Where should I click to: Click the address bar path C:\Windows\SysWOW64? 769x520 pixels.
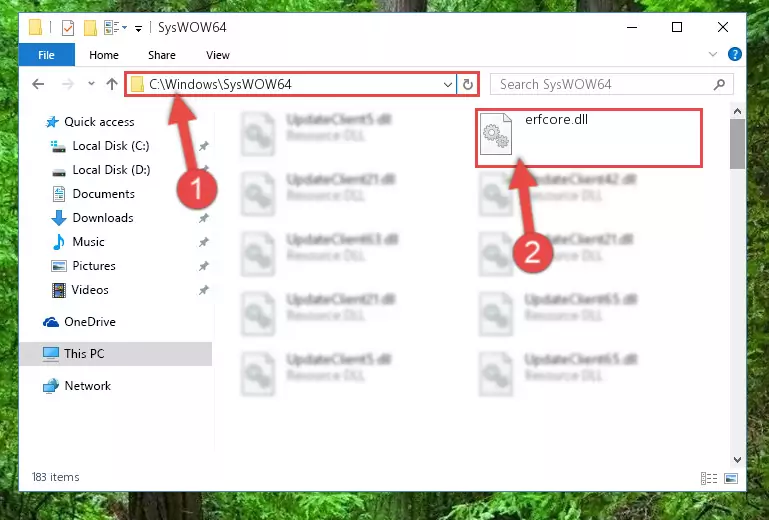220,84
